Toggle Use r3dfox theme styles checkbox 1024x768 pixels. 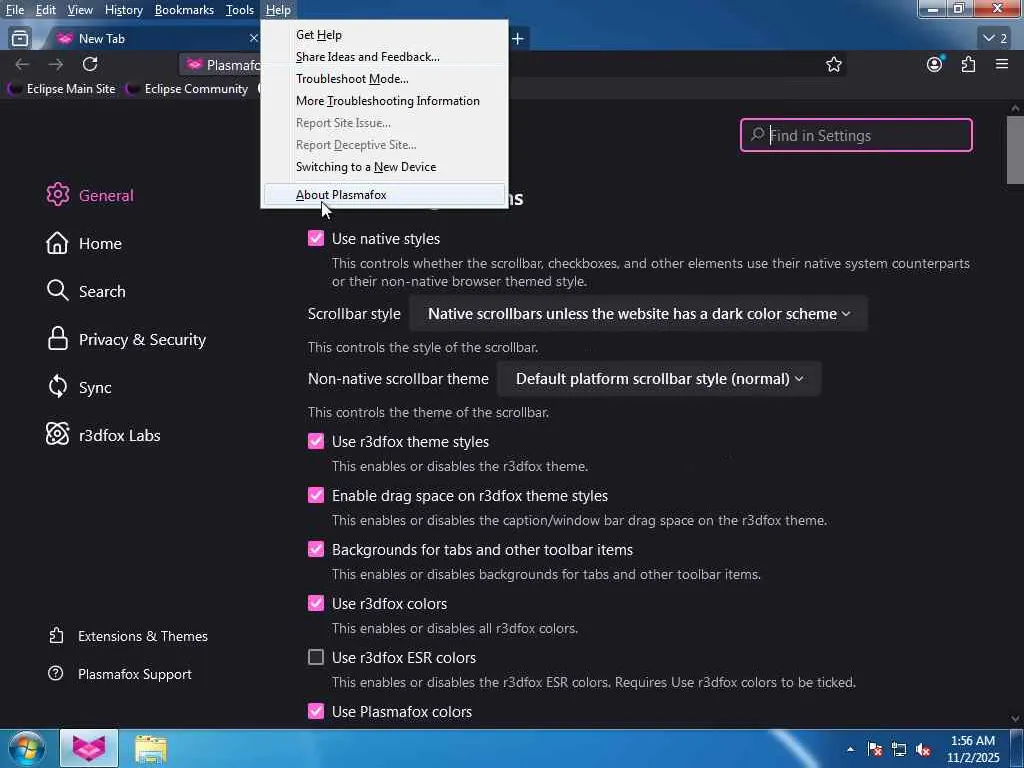(x=315, y=441)
